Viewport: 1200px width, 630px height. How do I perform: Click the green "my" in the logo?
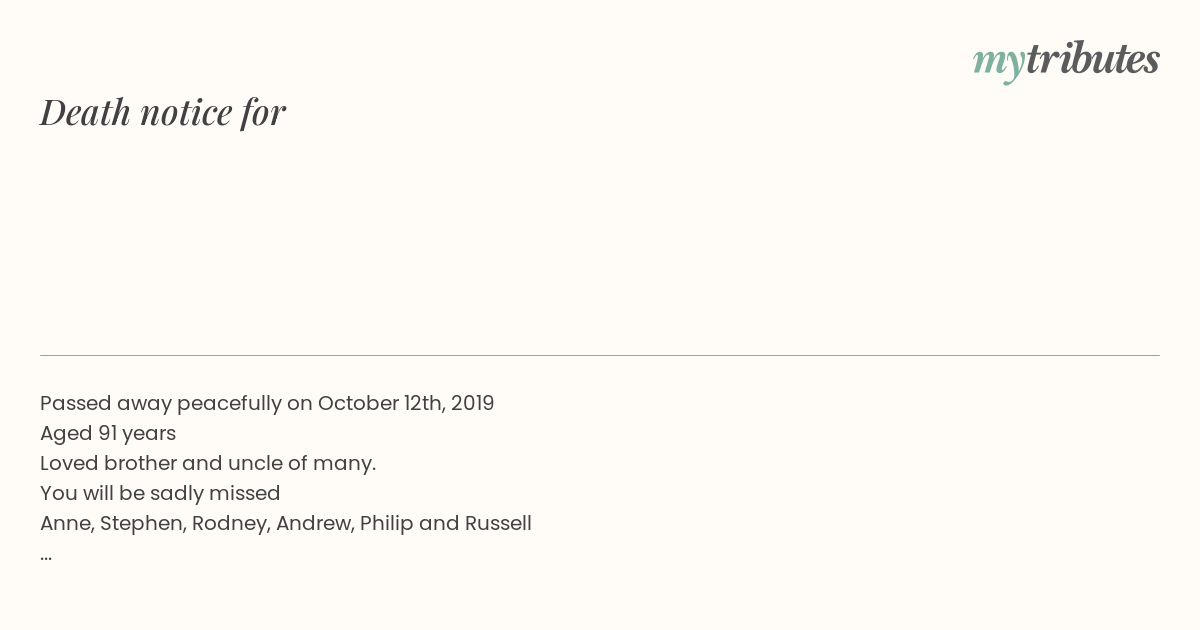click(x=998, y=64)
